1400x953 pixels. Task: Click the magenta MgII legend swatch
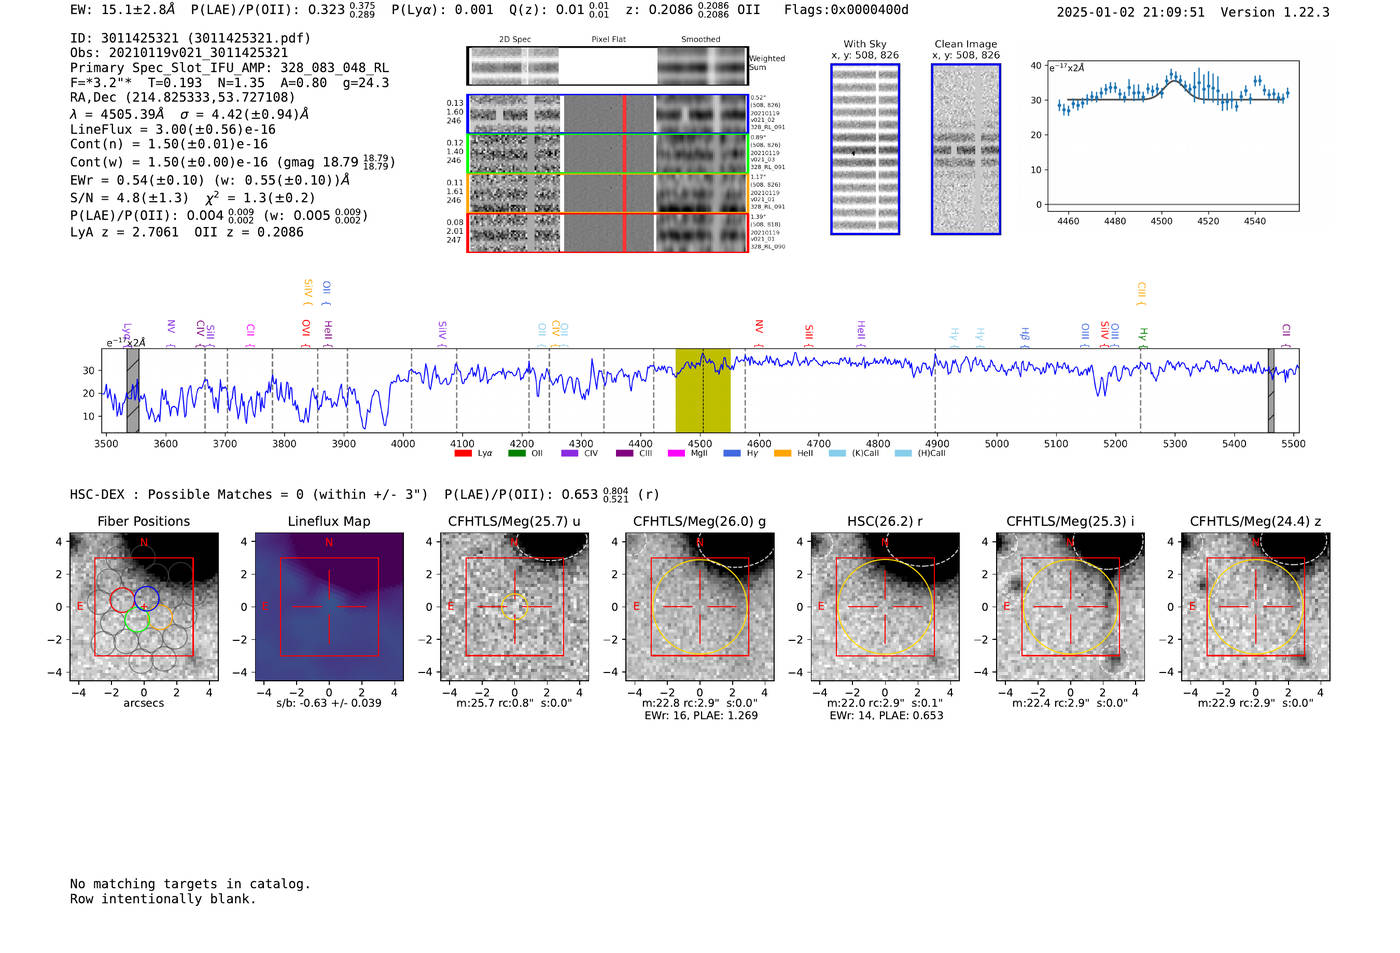pos(676,453)
